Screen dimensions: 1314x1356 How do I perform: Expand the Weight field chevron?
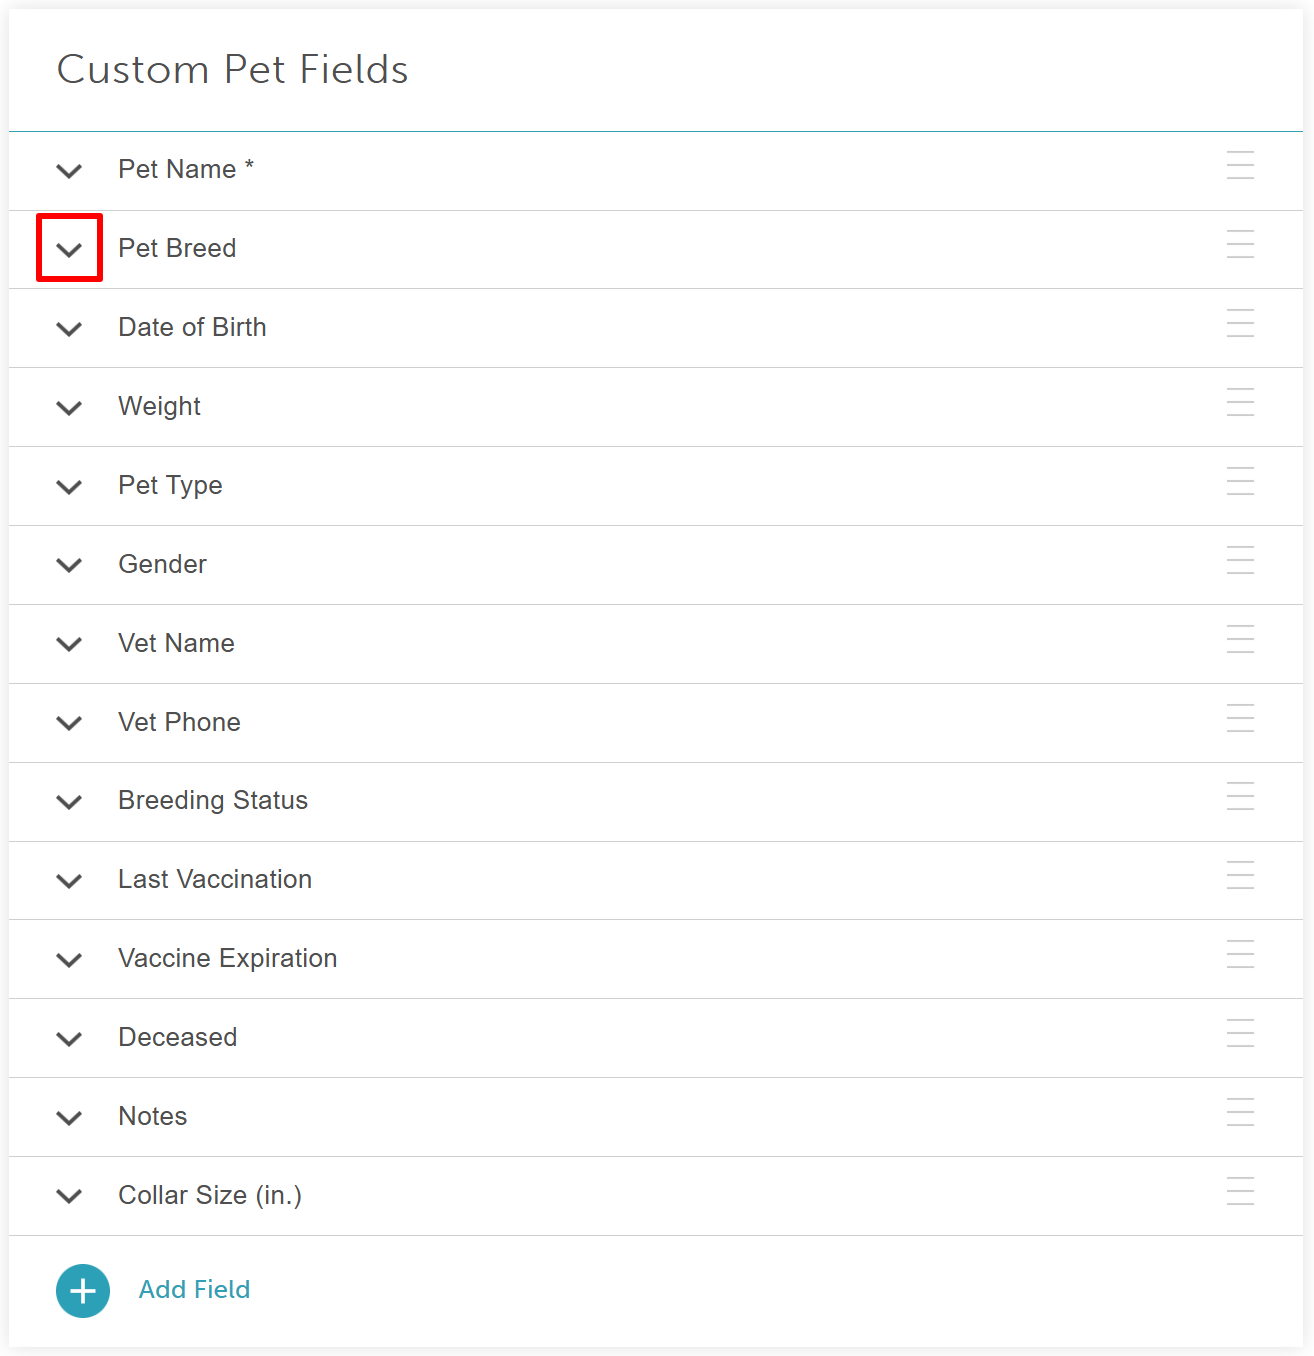point(69,408)
